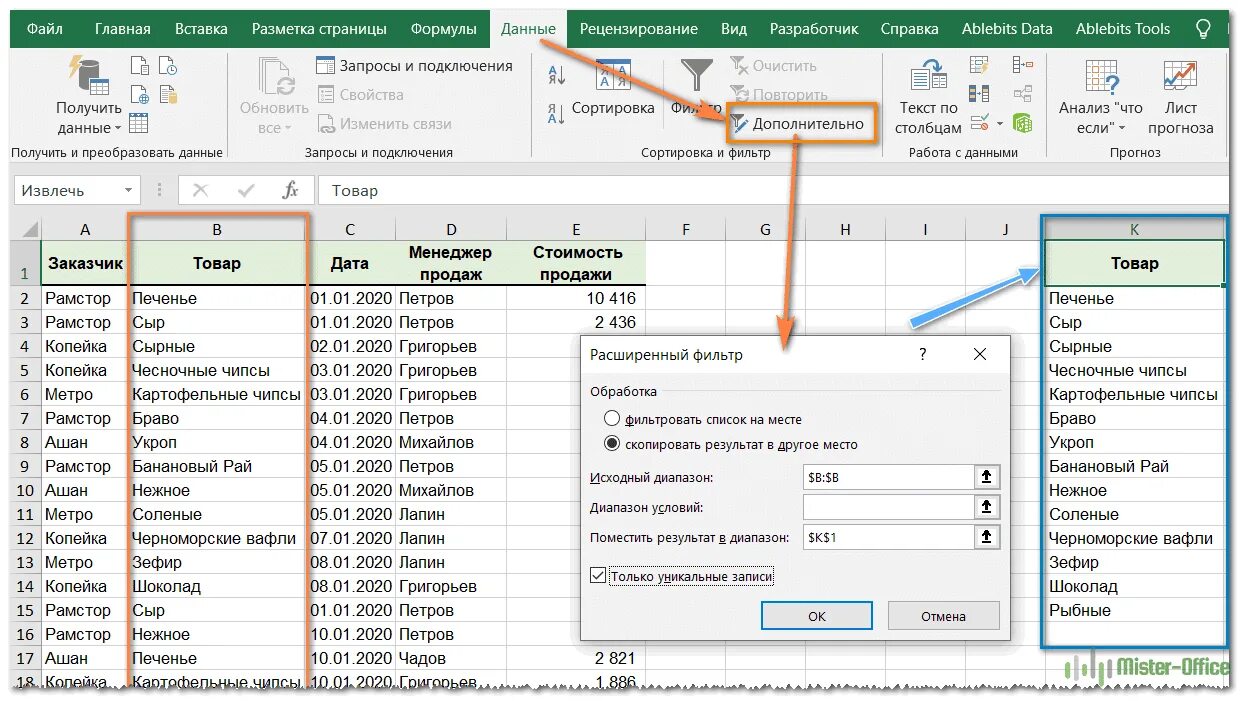Open the Ablebits Tools tab
The width and height of the screenshot is (1240, 706).
coord(1122,29)
